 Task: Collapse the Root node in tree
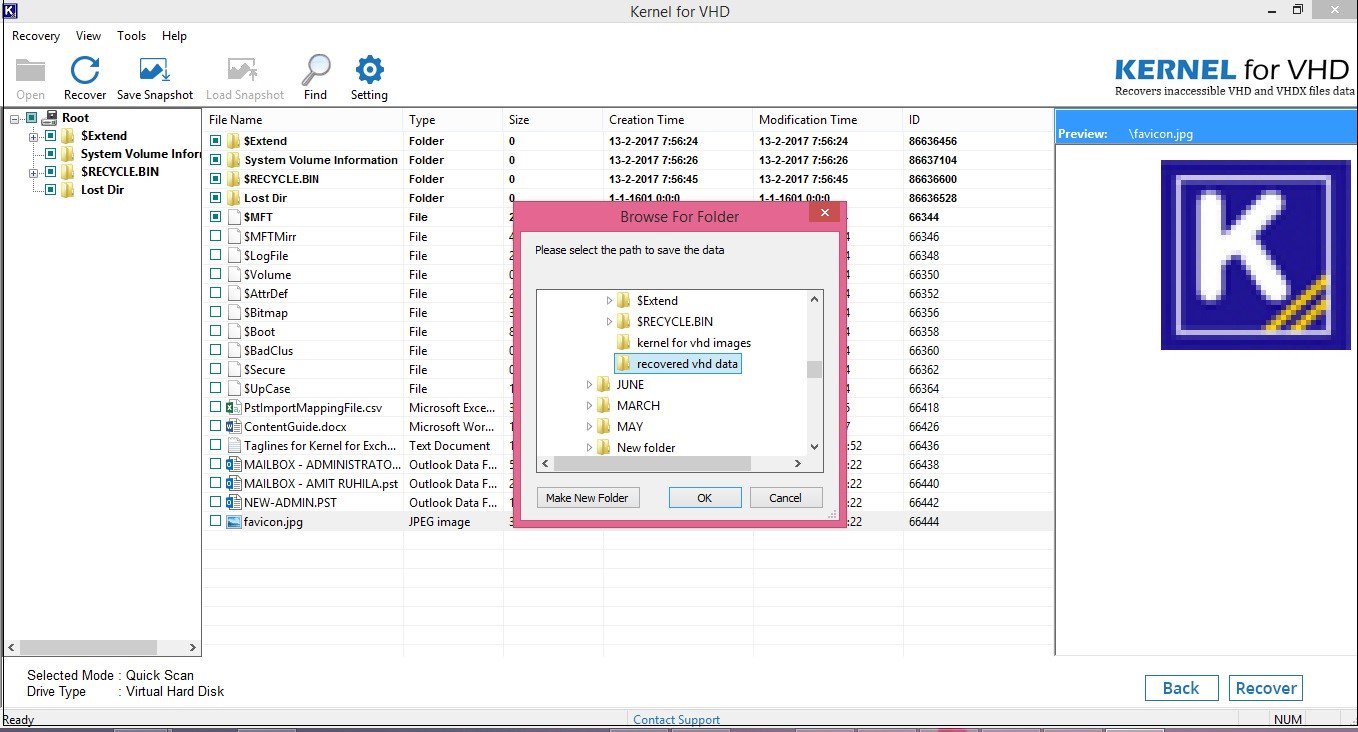tap(15, 118)
